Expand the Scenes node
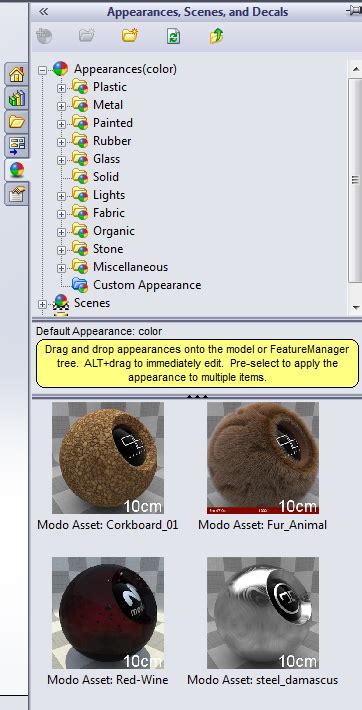362x710 pixels. [43, 304]
